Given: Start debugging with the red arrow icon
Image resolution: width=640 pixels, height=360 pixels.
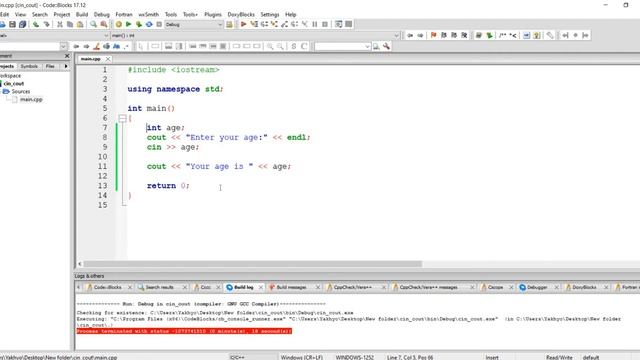Looking at the screenshot, I should (244, 24).
